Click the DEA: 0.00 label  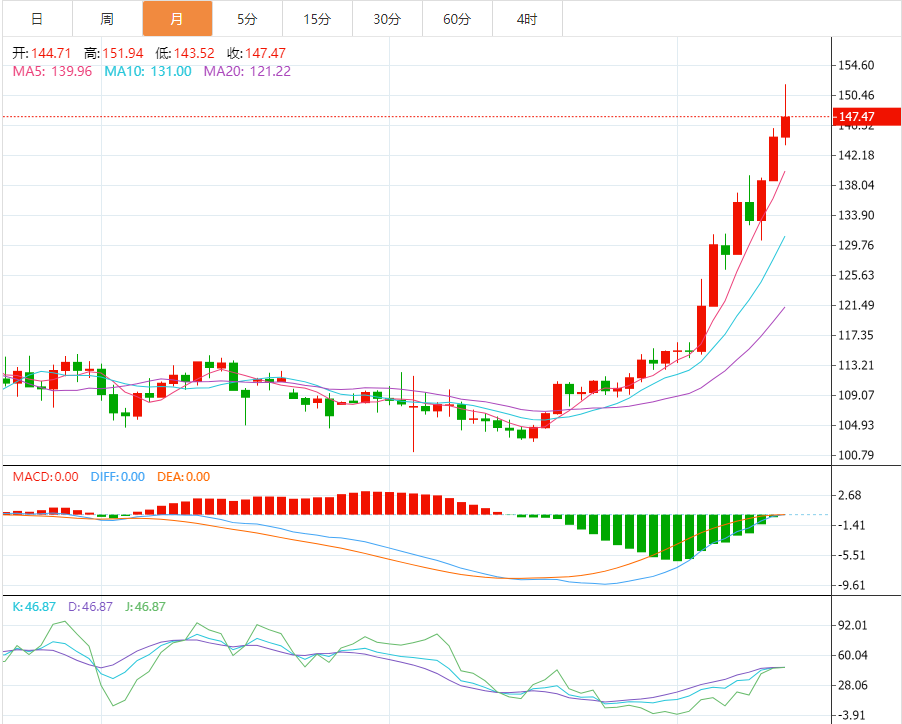pyautogui.click(x=182, y=477)
